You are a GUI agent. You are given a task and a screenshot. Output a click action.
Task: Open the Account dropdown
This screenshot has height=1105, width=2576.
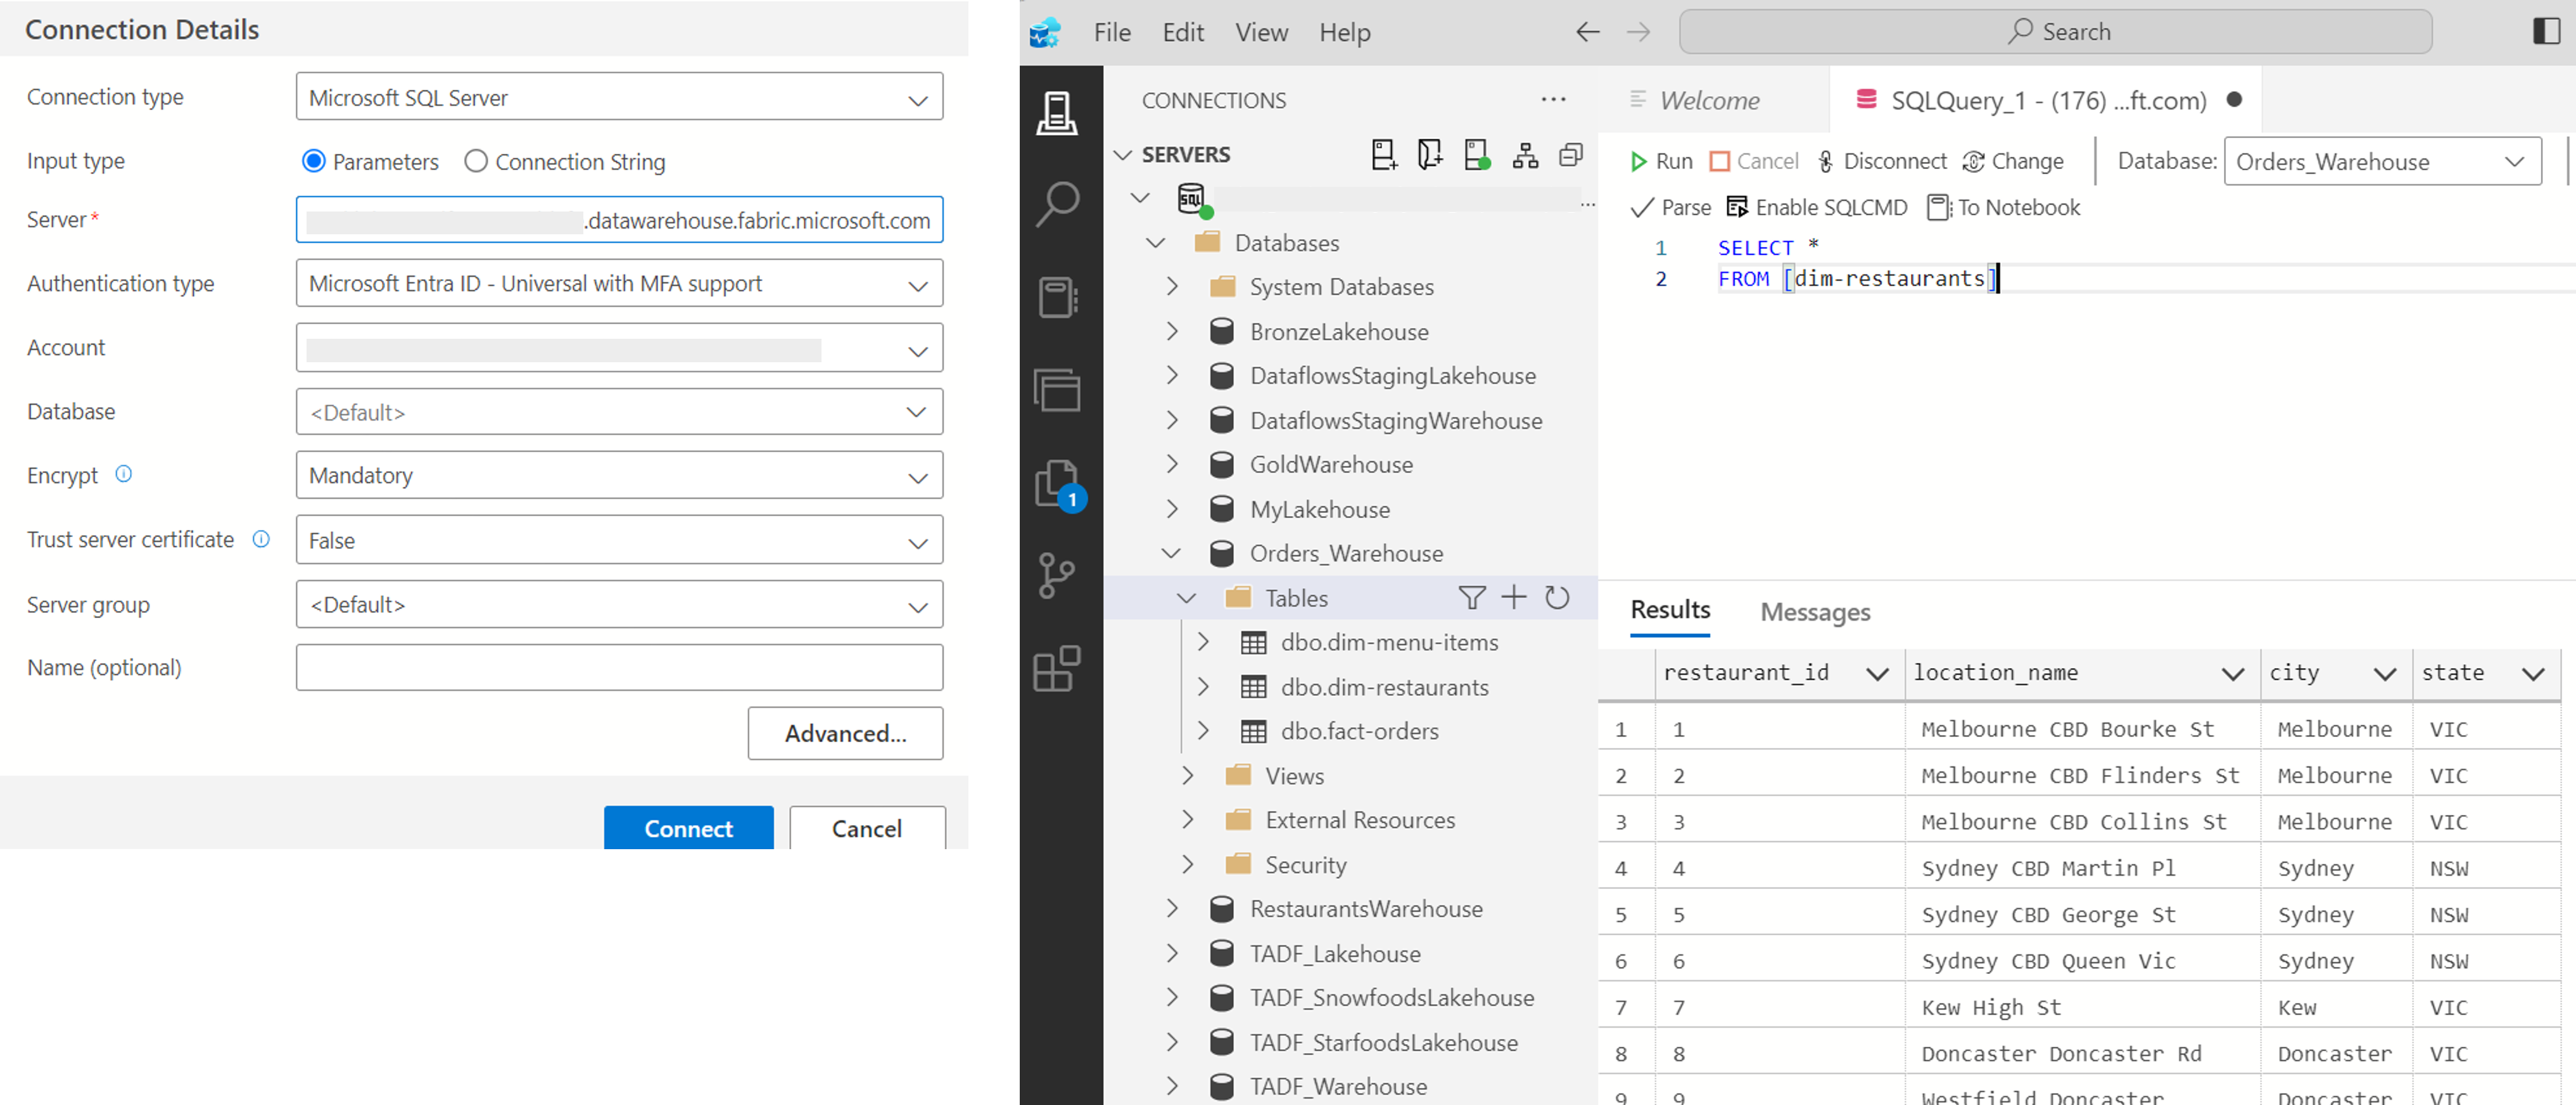pyautogui.click(x=619, y=348)
